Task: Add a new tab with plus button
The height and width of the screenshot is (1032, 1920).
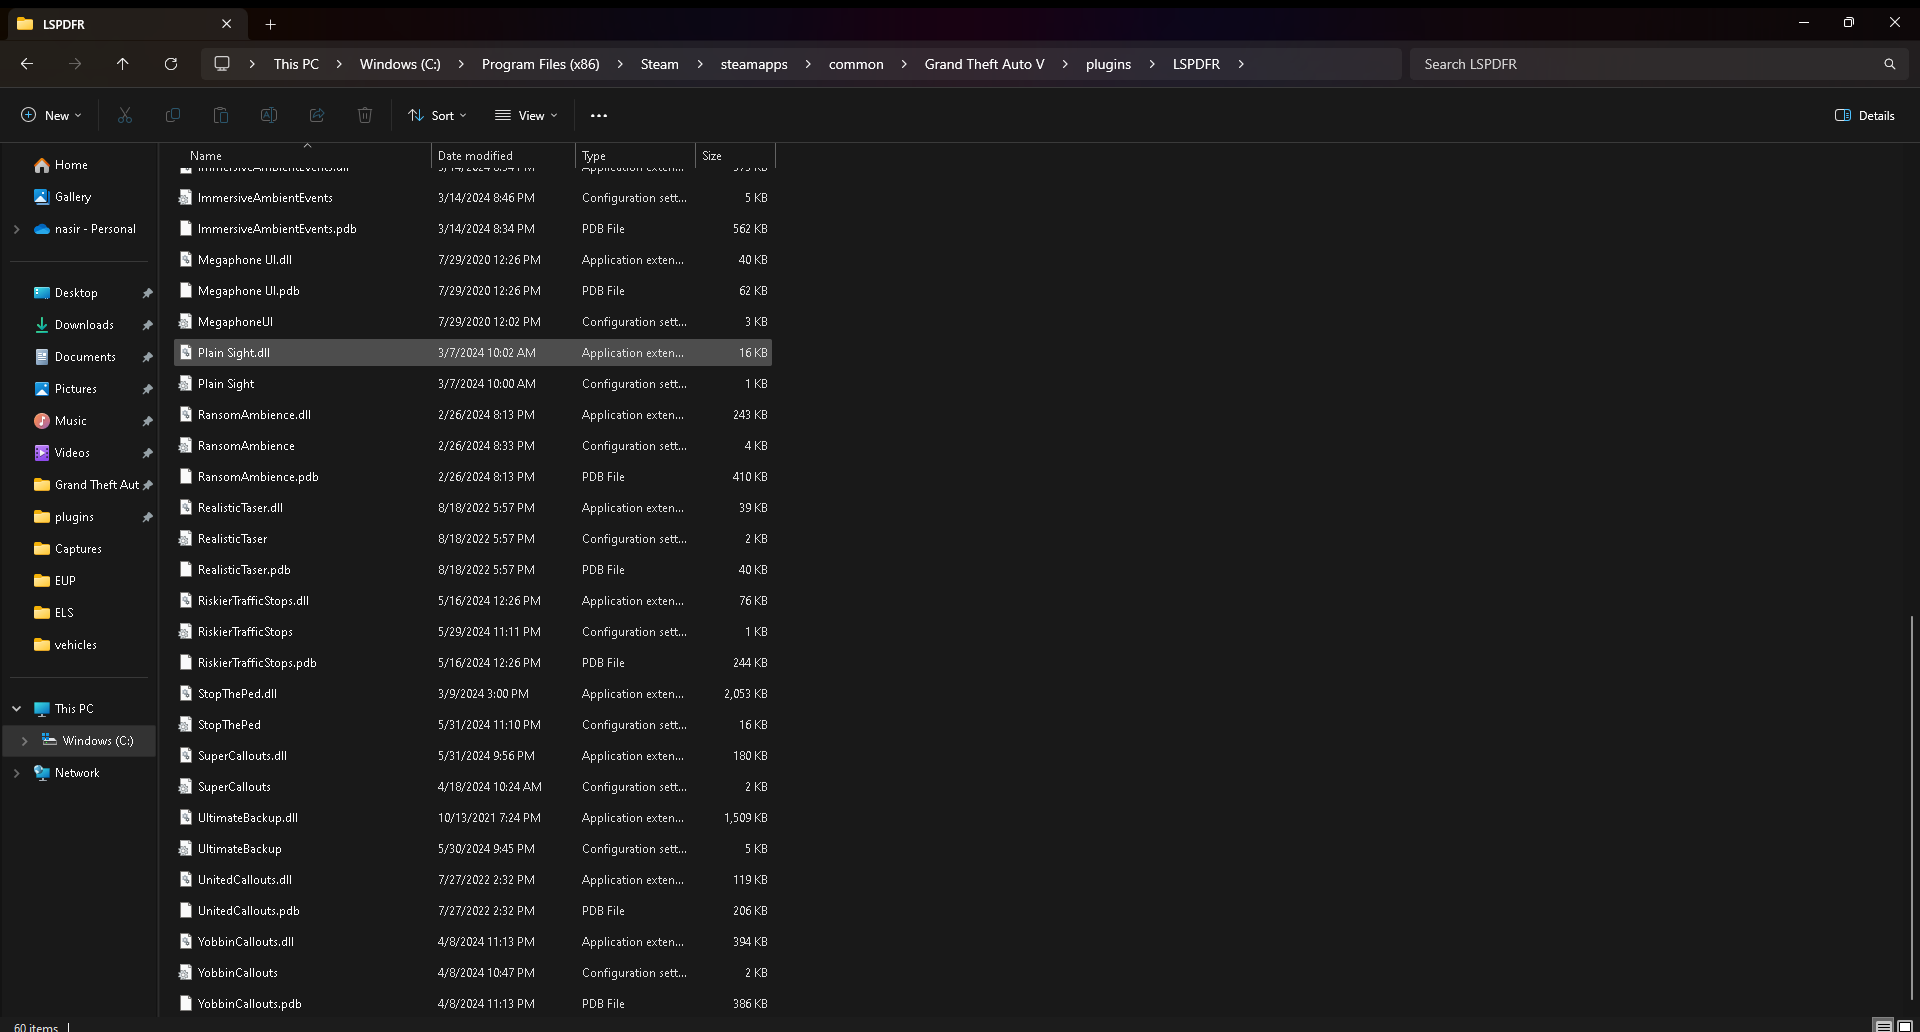Action: [x=270, y=24]
